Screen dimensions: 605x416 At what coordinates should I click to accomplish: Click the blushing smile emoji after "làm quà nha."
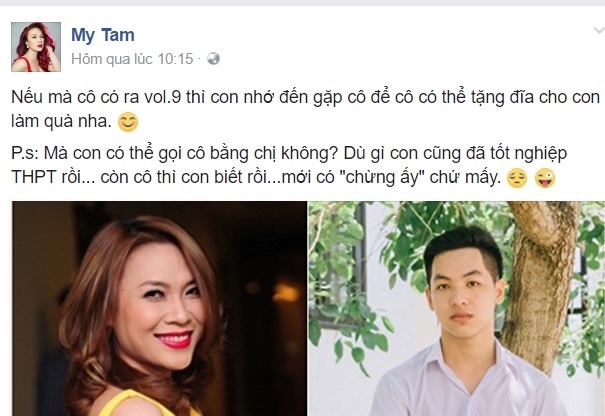(x=128, y=122)
